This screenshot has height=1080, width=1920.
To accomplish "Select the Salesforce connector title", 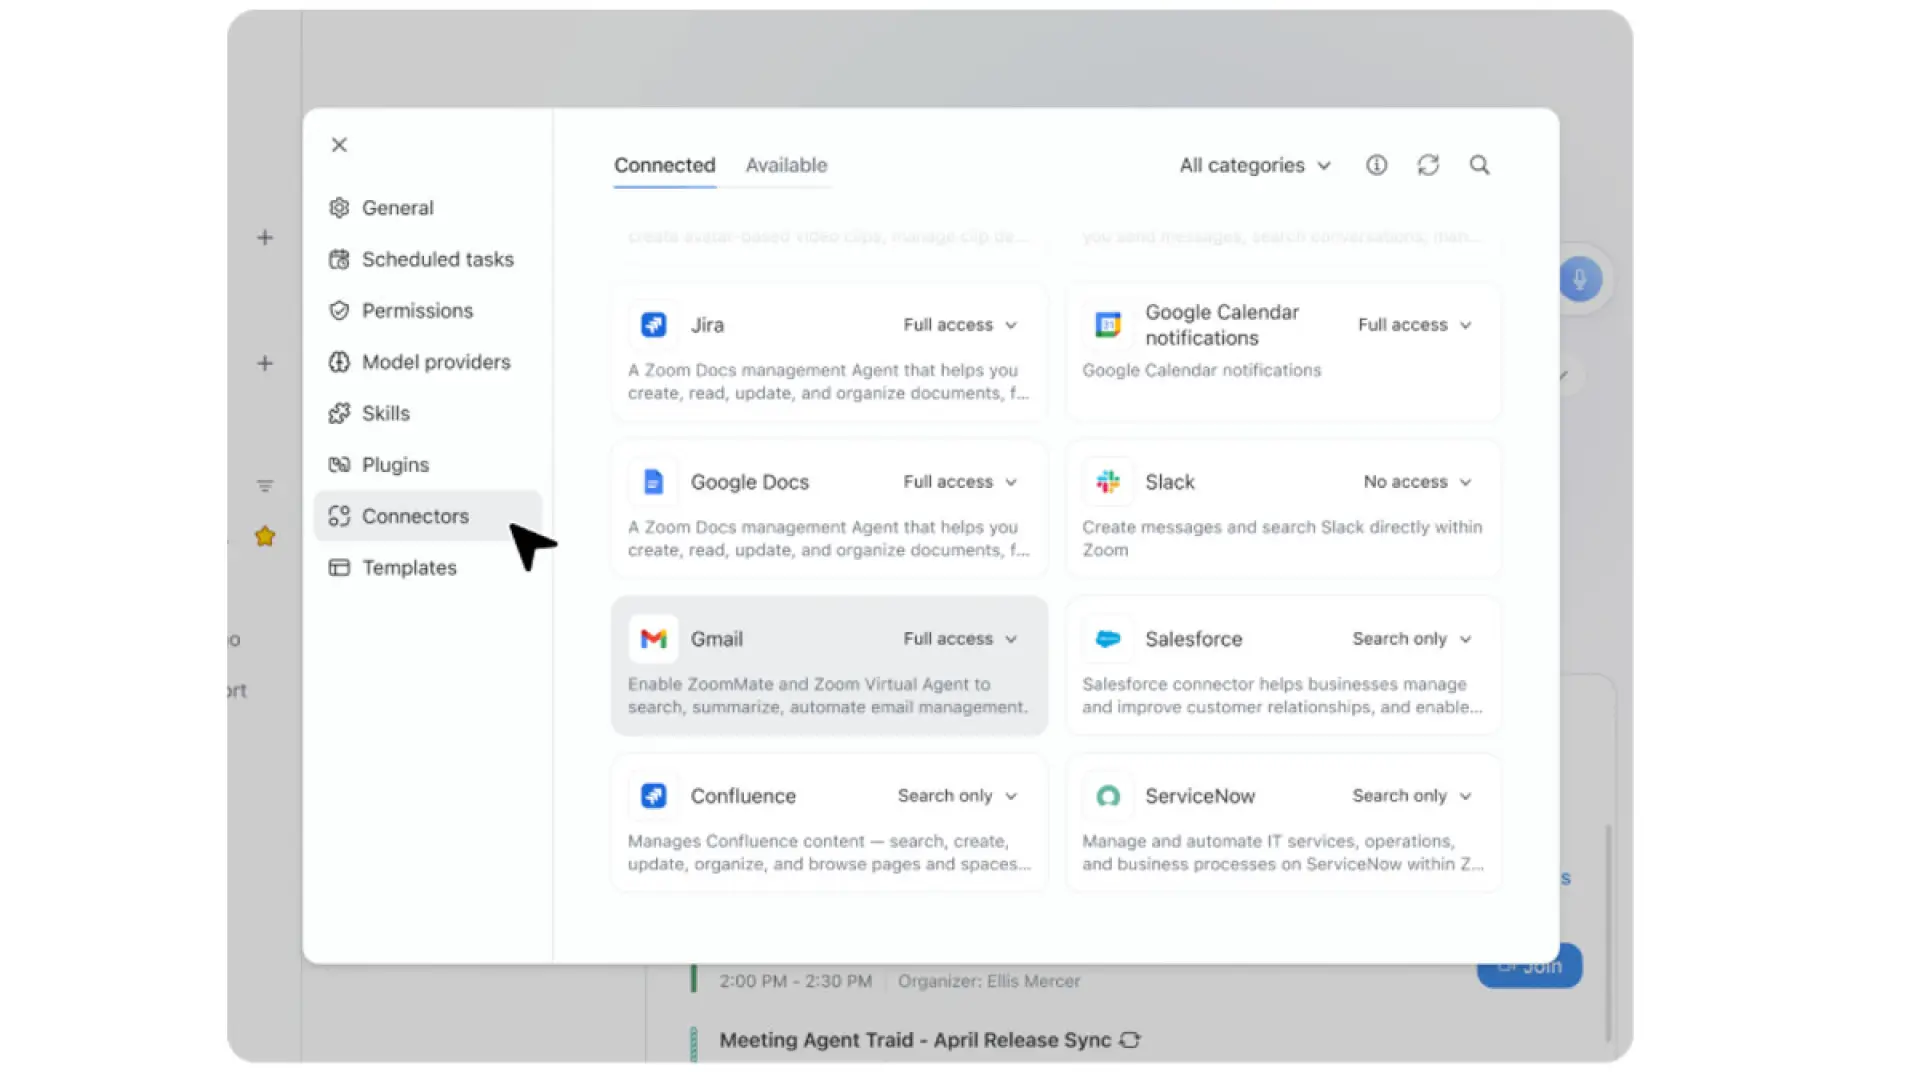I will pyautogui.click(x=1194, y=639).
